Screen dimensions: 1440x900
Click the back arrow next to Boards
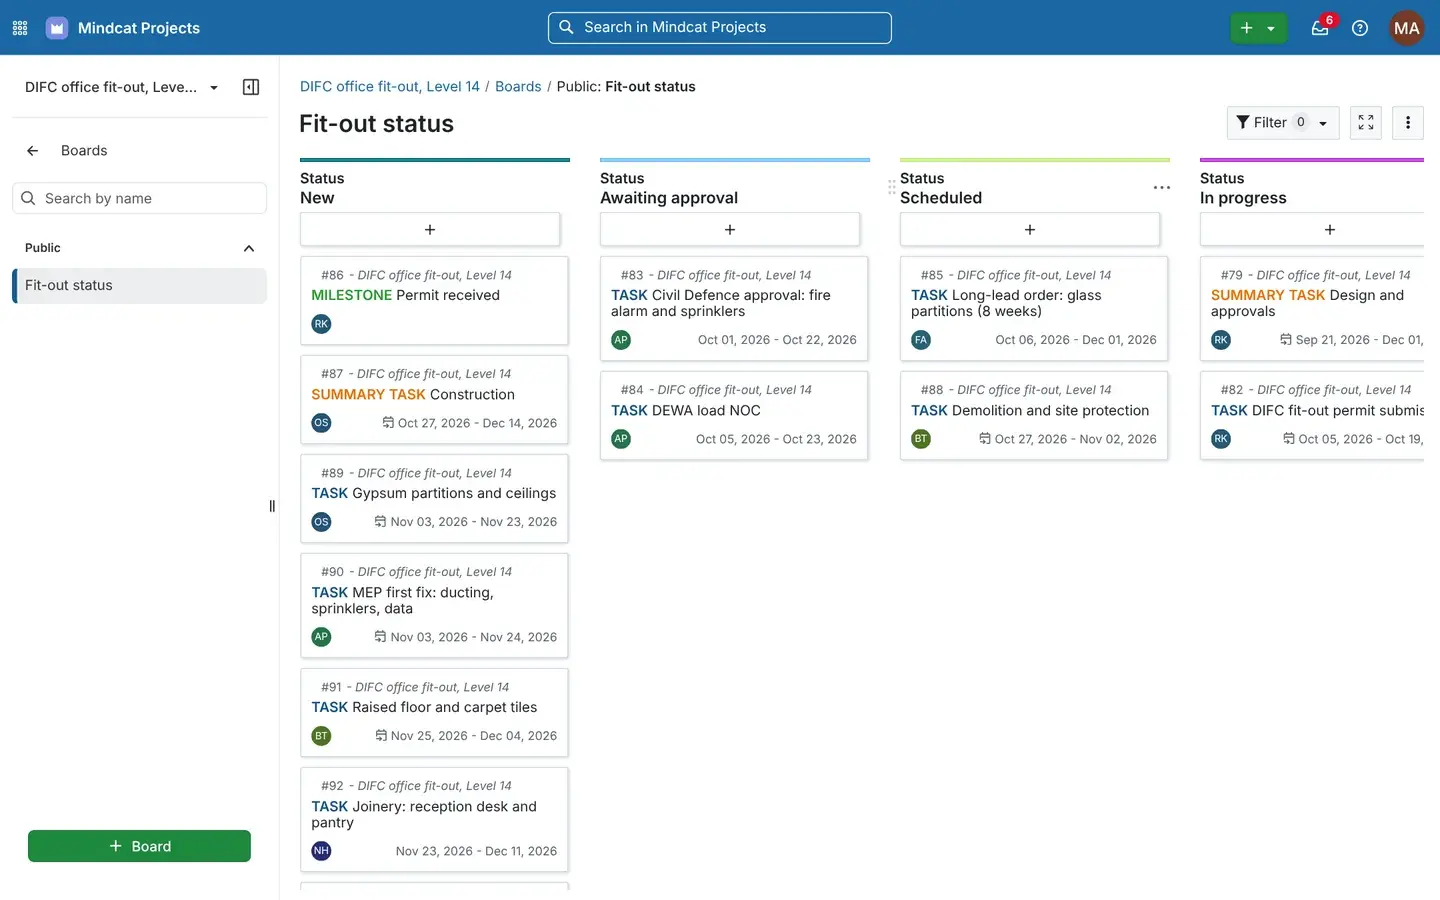click(33, 151)
